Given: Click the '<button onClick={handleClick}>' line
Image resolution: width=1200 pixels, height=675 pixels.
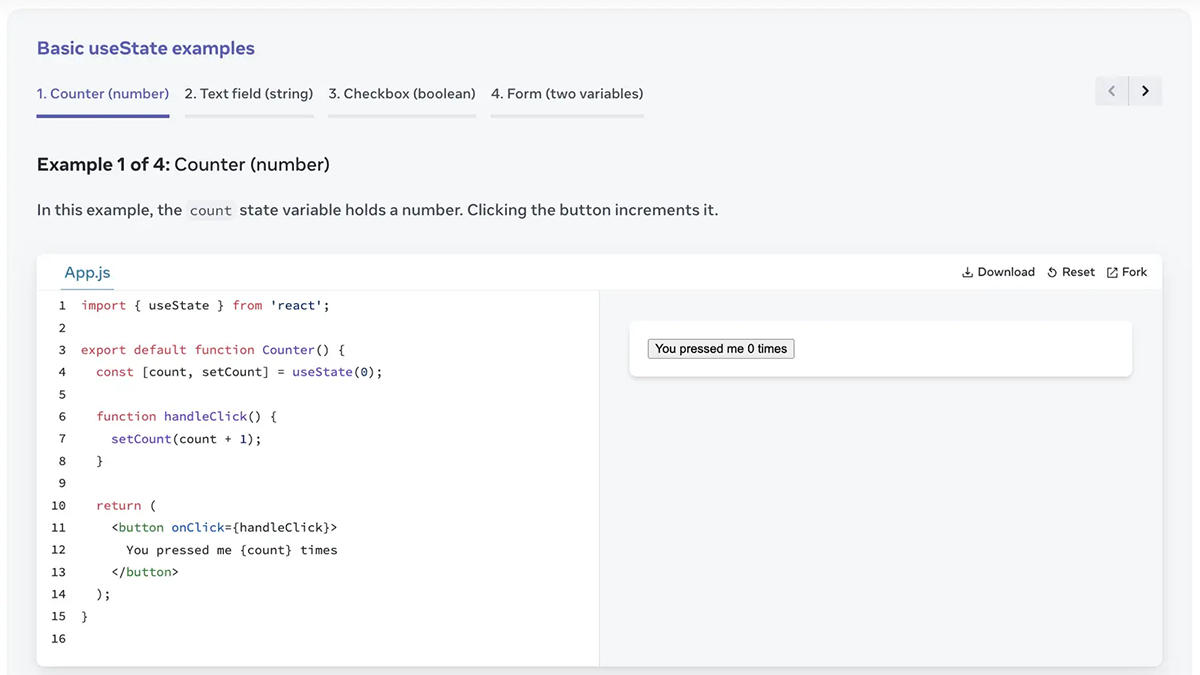Looking at the screenshot, I should [x=224, y=528].
